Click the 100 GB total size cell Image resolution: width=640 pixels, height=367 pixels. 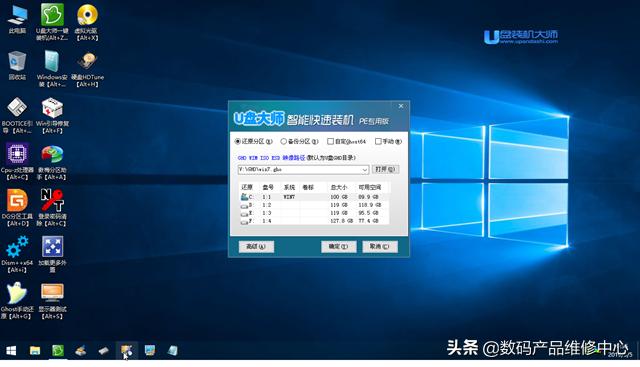339,197
